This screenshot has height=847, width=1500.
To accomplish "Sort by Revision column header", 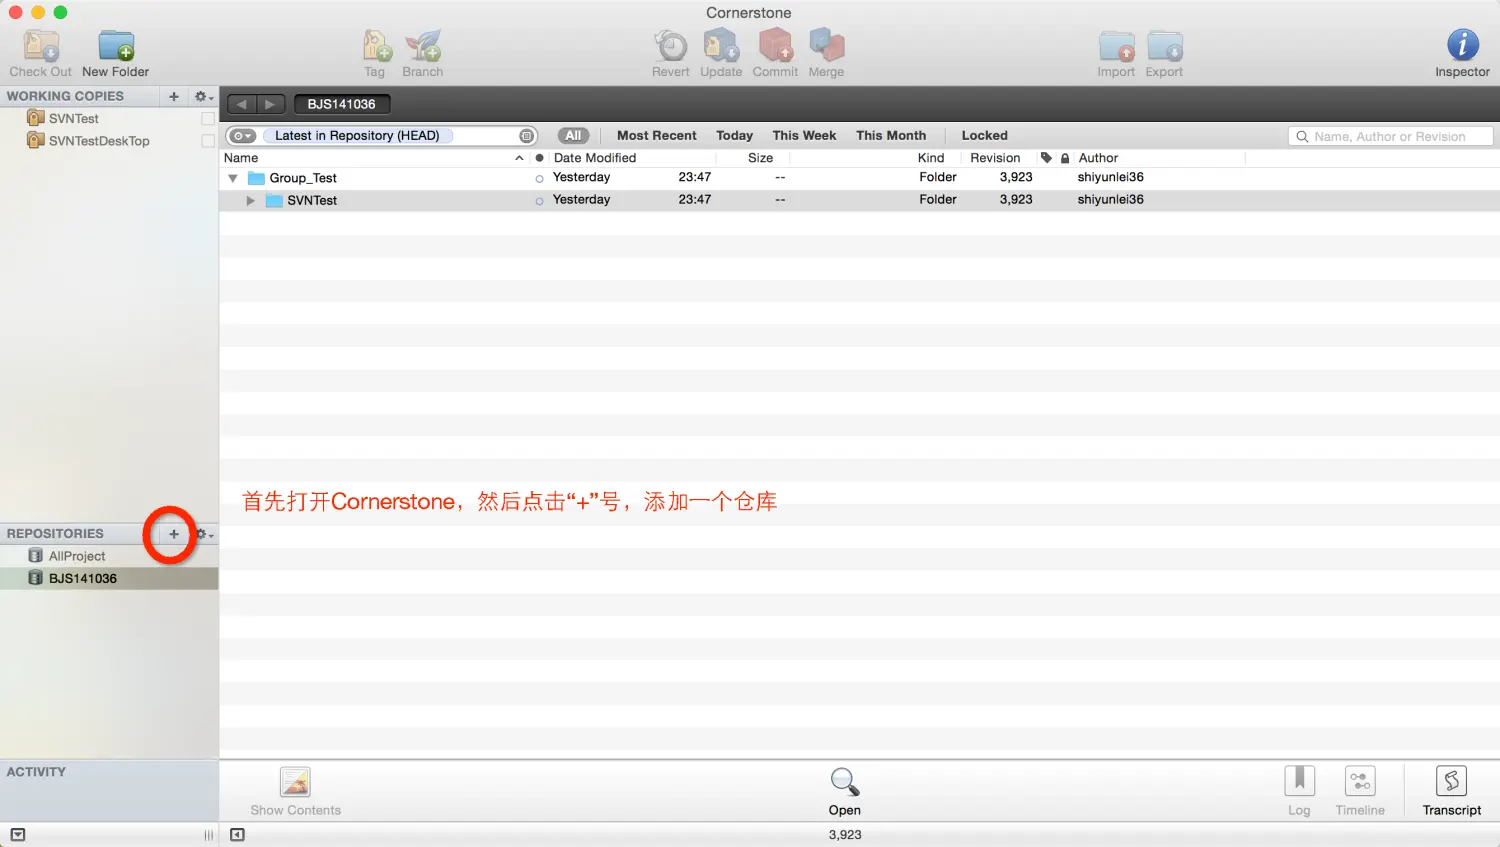I will pos(995,158).
